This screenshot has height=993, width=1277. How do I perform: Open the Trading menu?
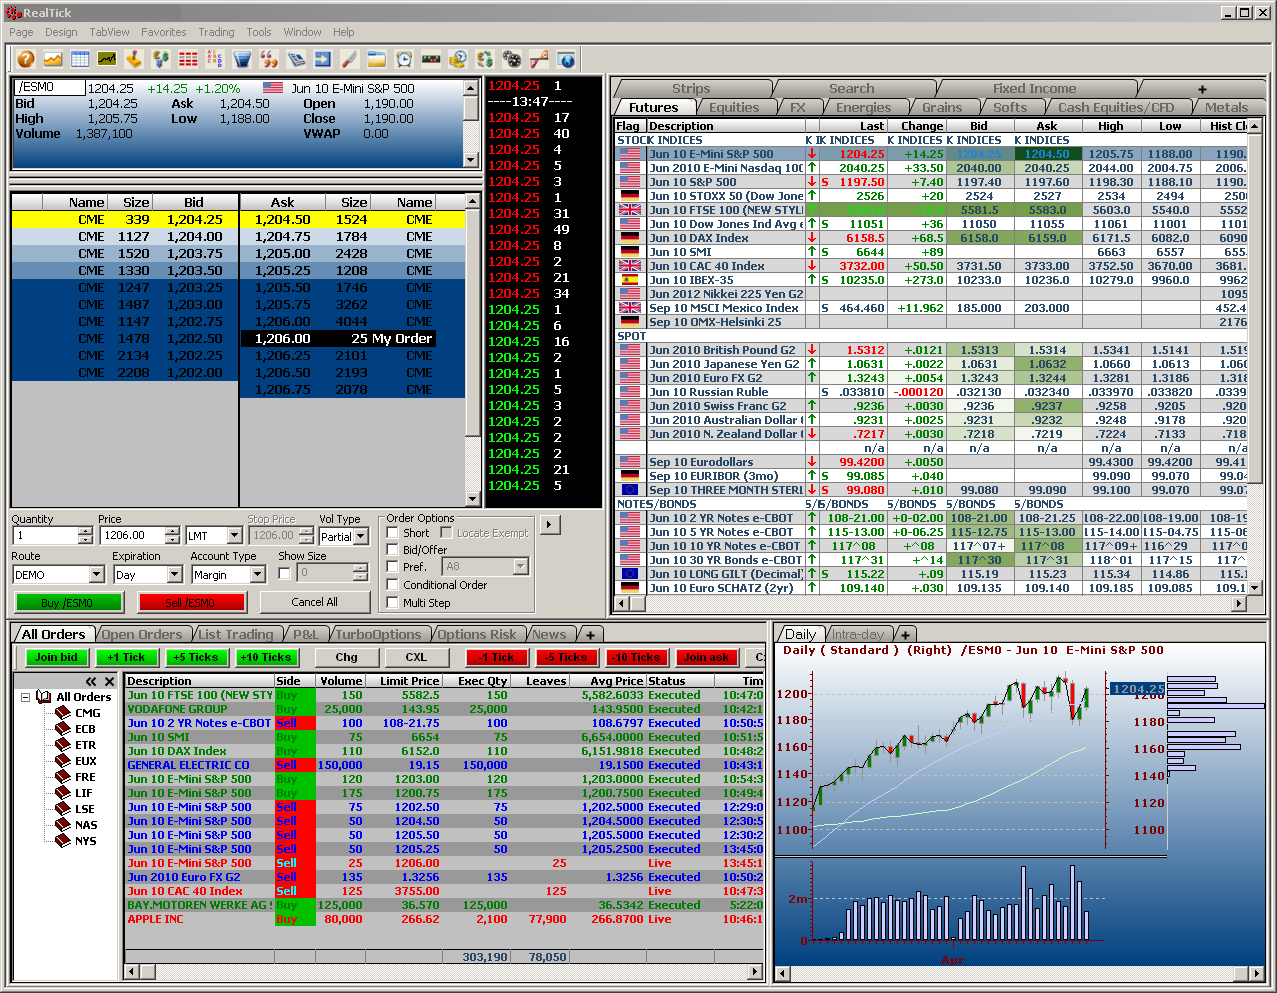tap(216, 32)
